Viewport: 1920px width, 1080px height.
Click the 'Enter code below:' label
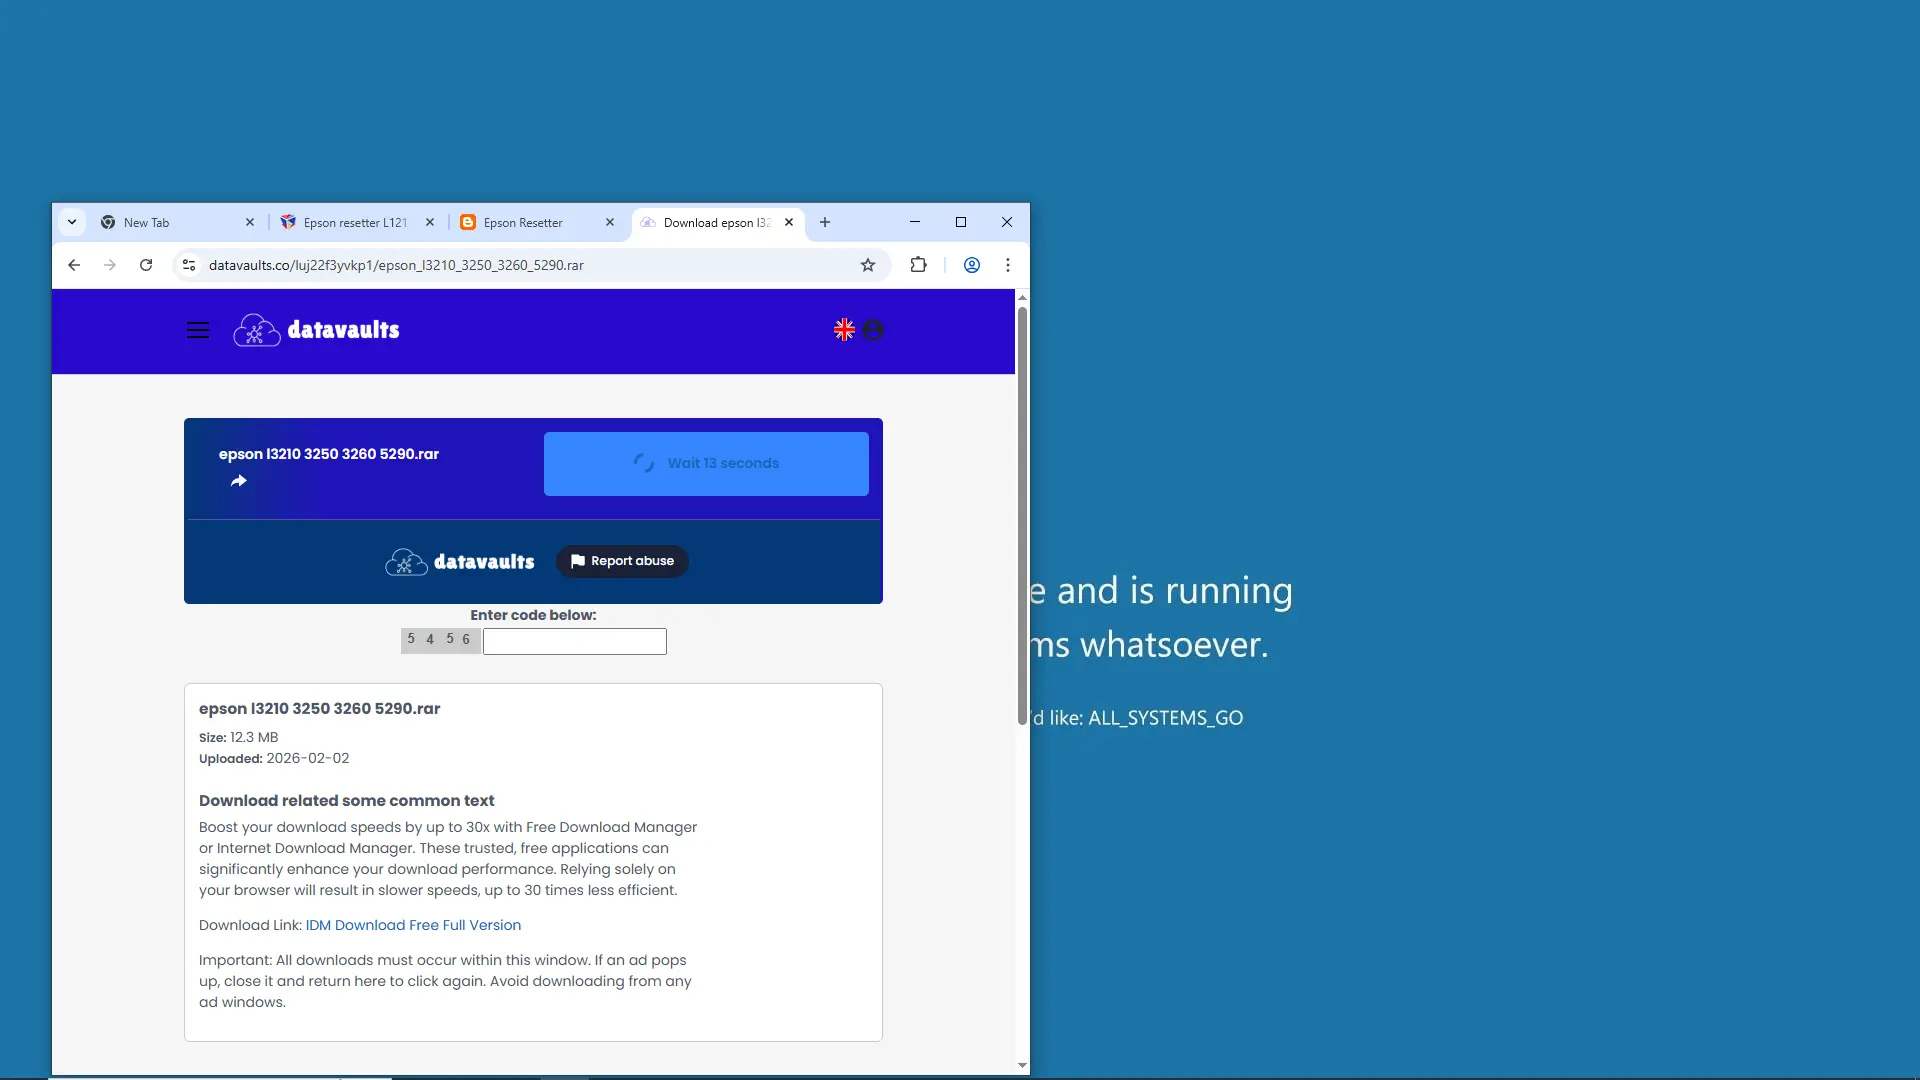coord(533,615)
